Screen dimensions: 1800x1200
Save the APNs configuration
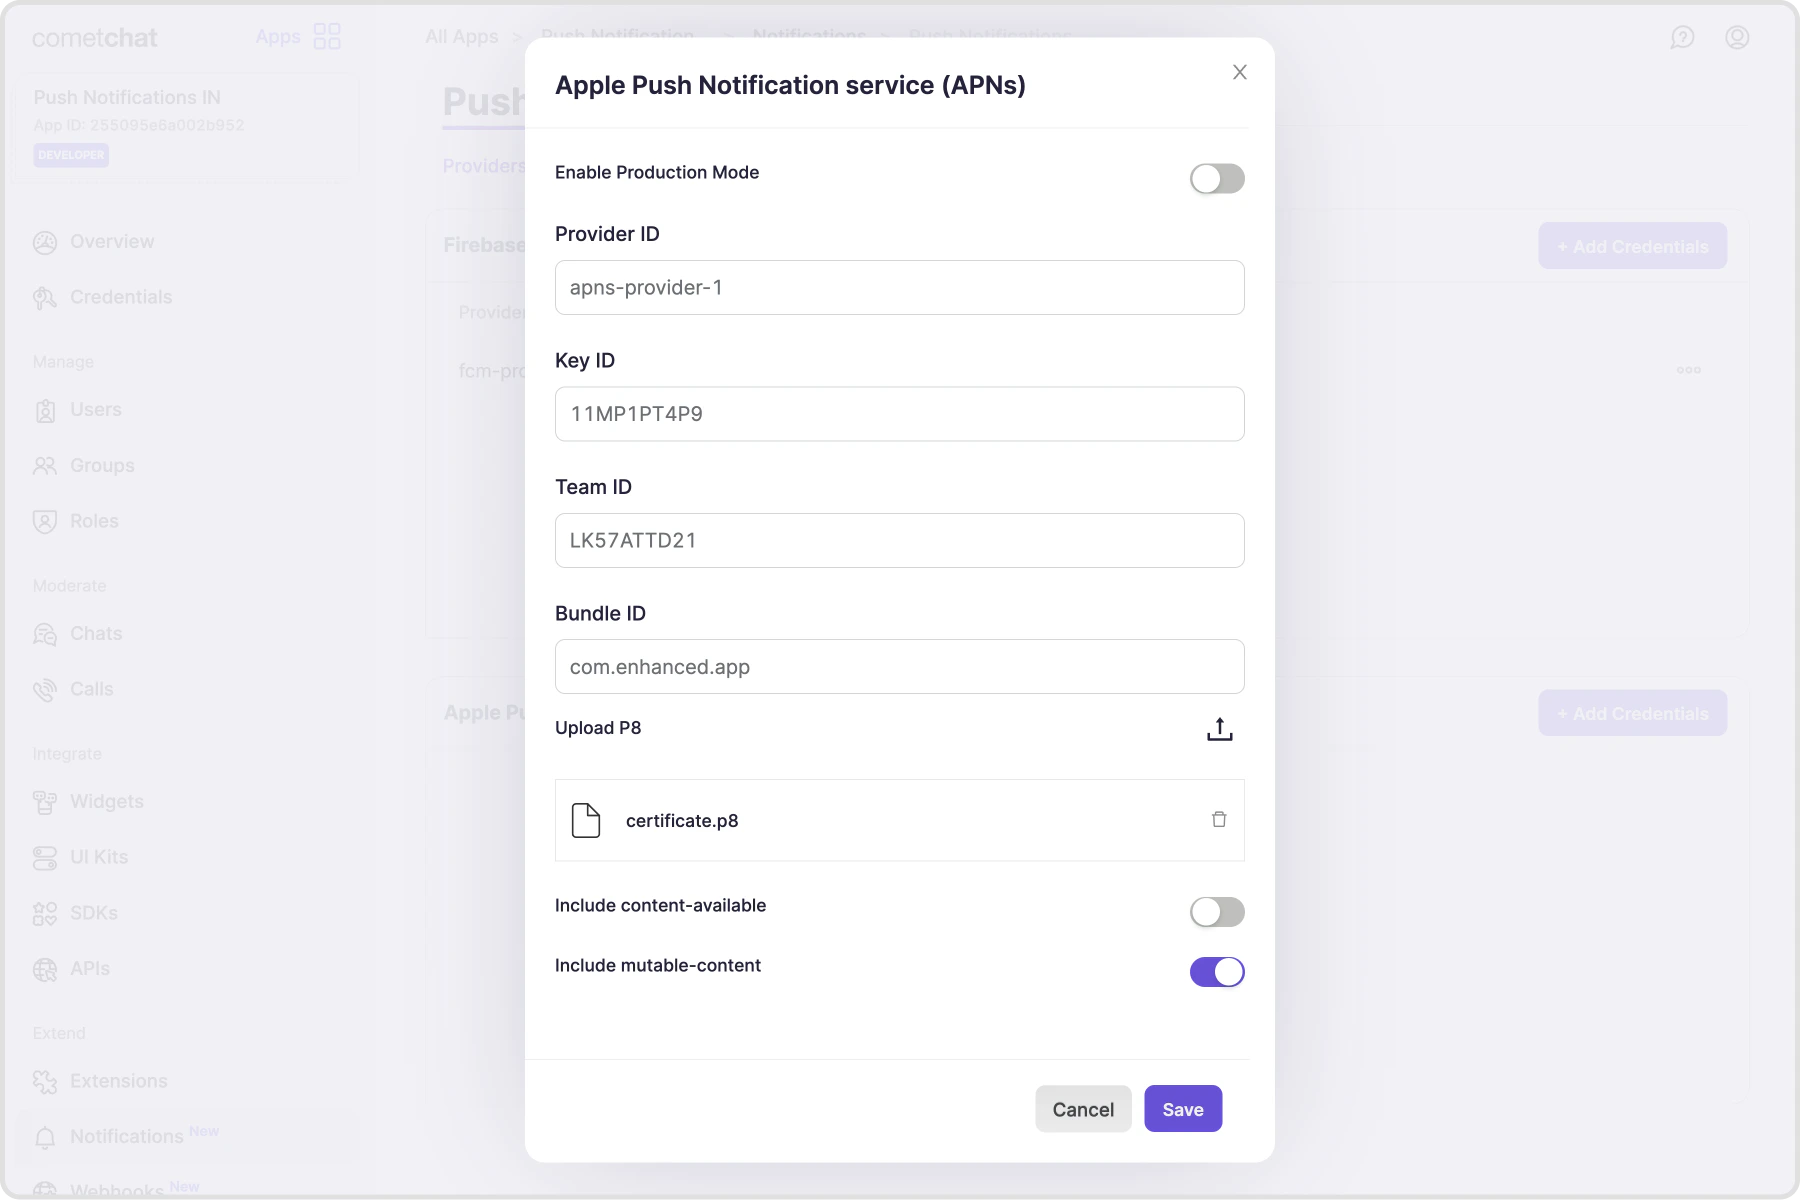click(x=1183, y=1108)
